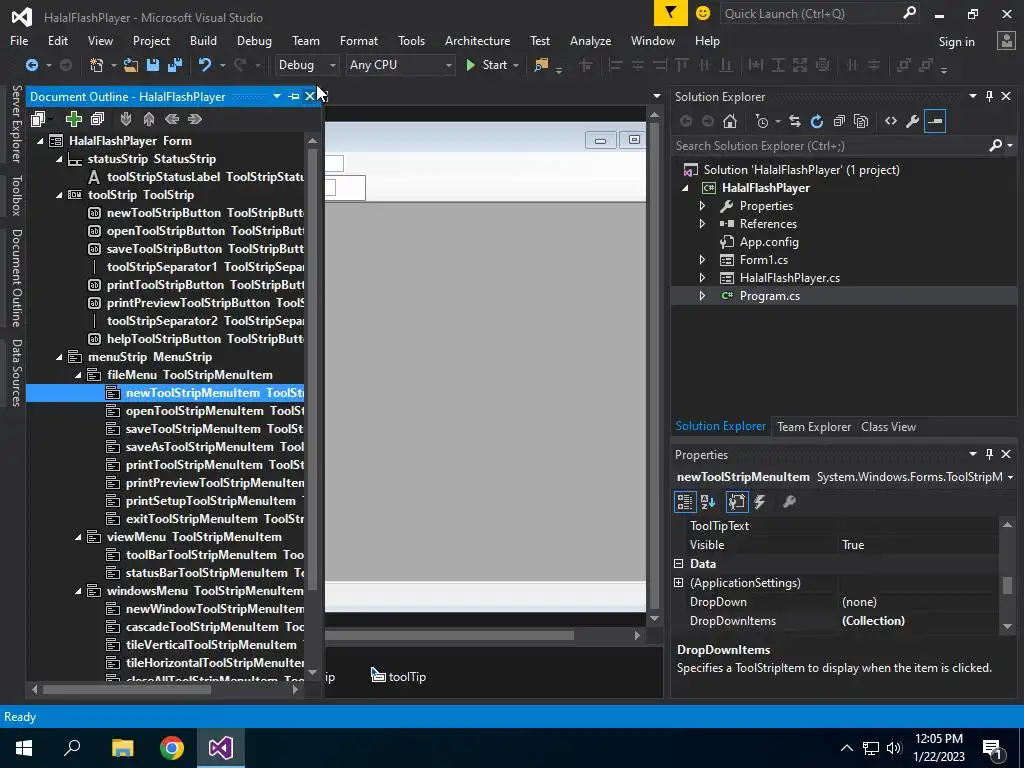Open the Debug menu

254,40
